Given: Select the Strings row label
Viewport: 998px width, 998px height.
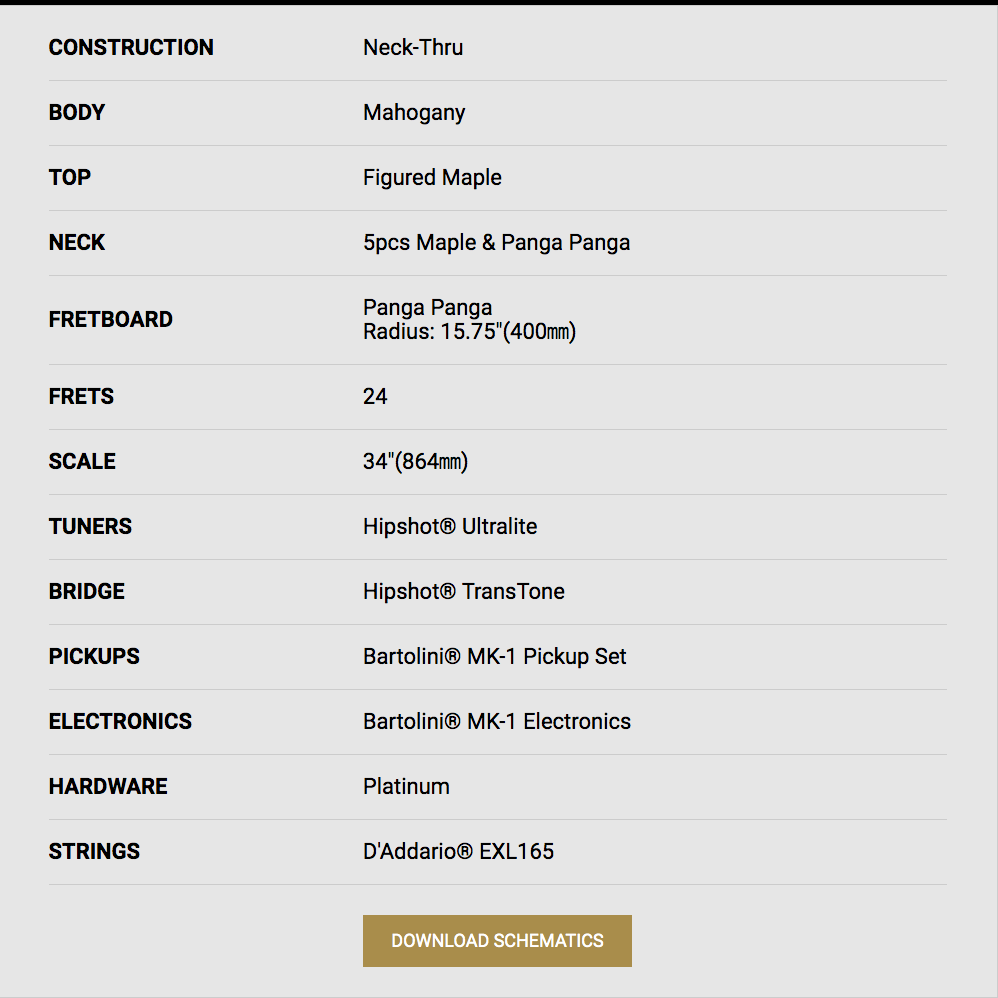Looking at the screenshot, I should click(94, 851).
